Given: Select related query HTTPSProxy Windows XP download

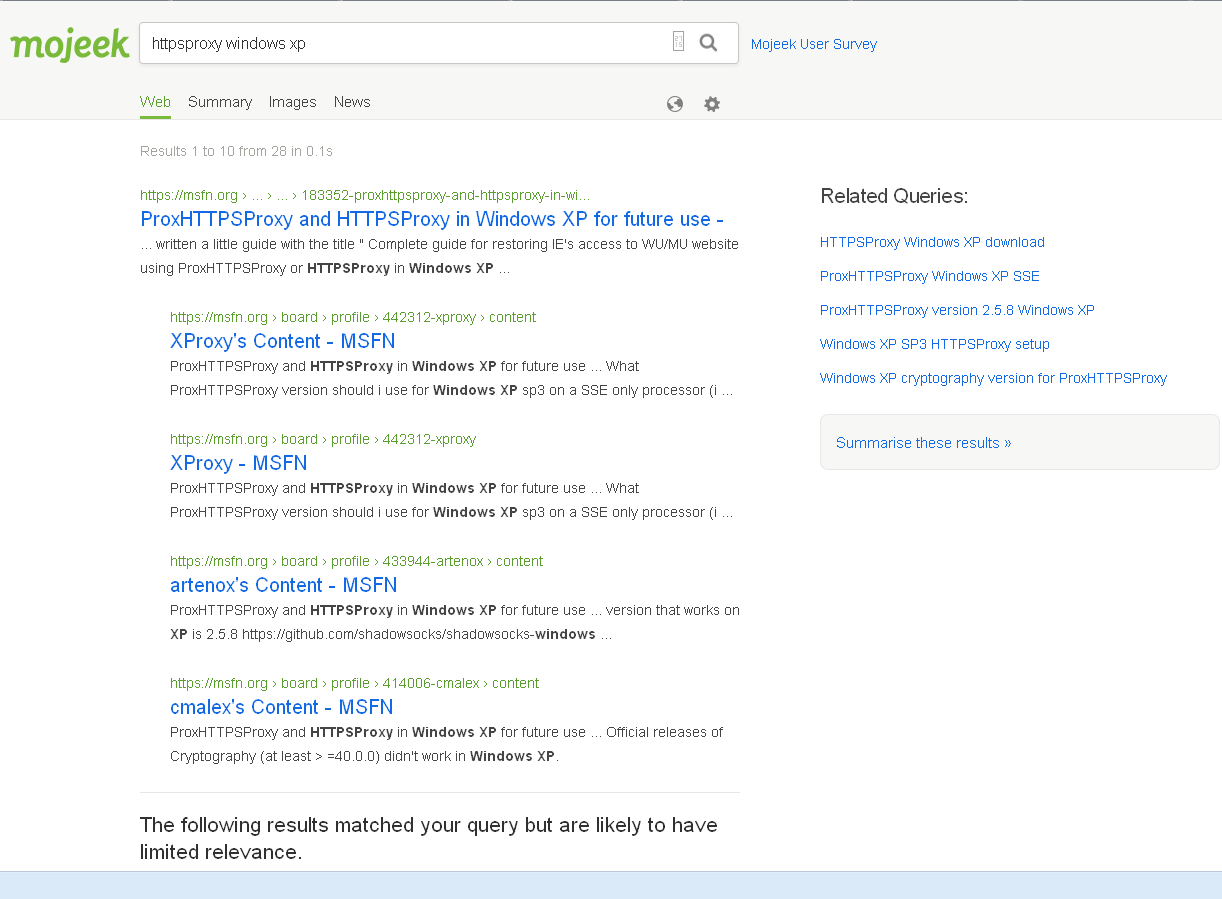Looking at the screenshot, I should click(932, 242).
